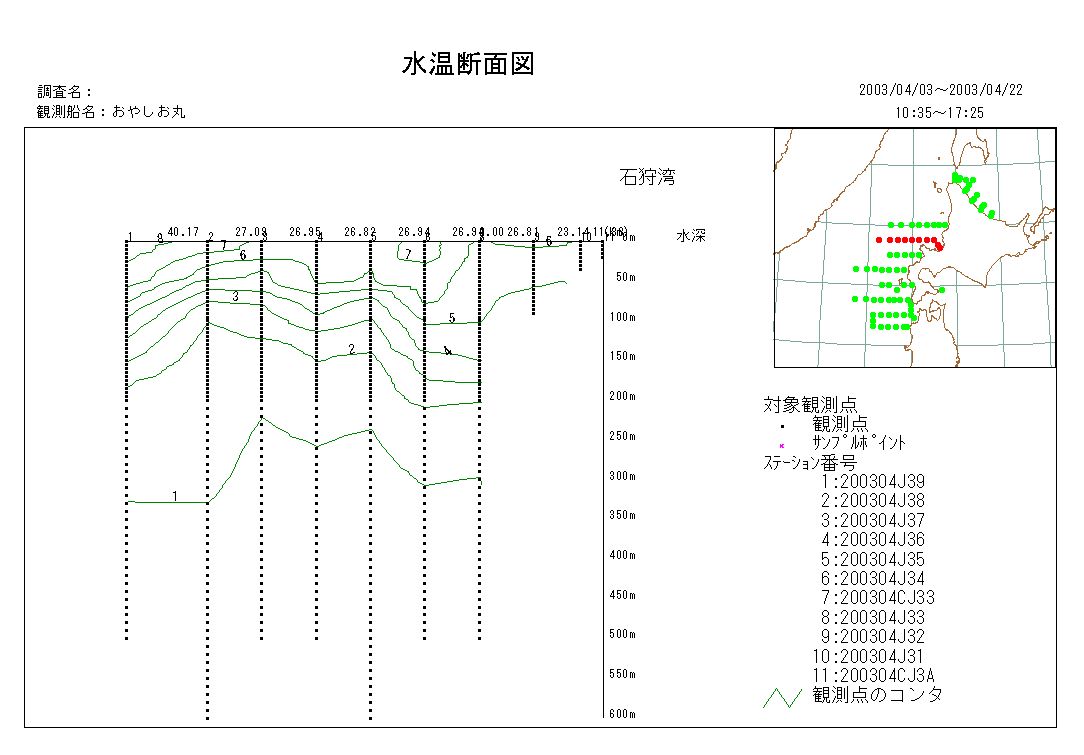Viewport: 1084px width, 755px height.
Task: Click the 500m depth axis label
Action: tap(622, 634)
